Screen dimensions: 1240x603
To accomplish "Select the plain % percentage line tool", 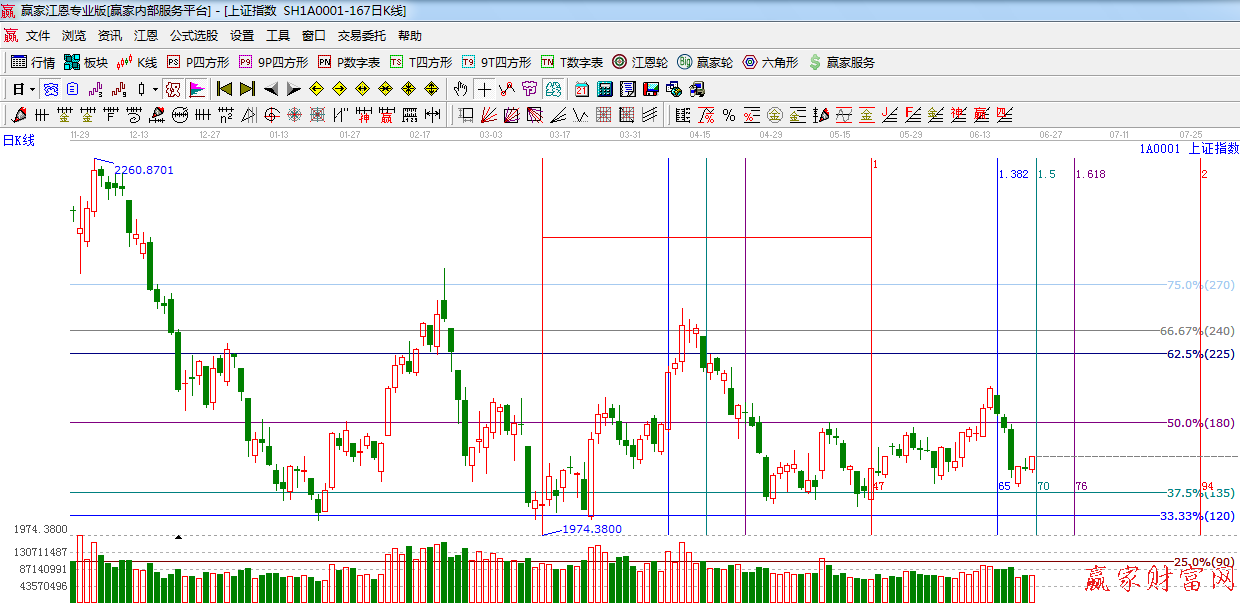I will 728,115.
